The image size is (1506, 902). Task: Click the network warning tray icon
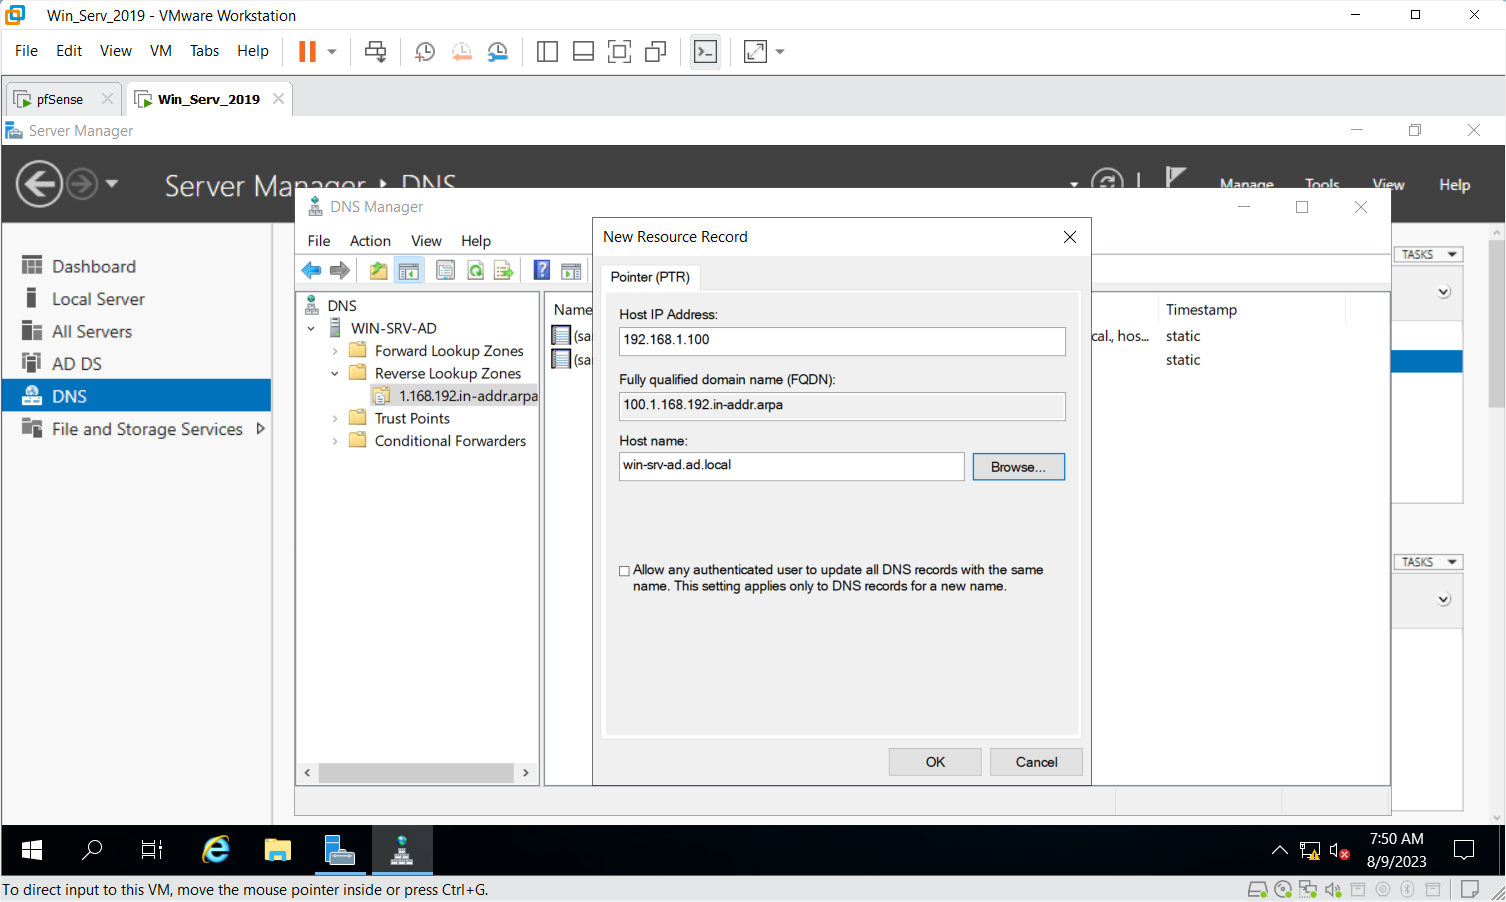click(x=1310, y=851)
